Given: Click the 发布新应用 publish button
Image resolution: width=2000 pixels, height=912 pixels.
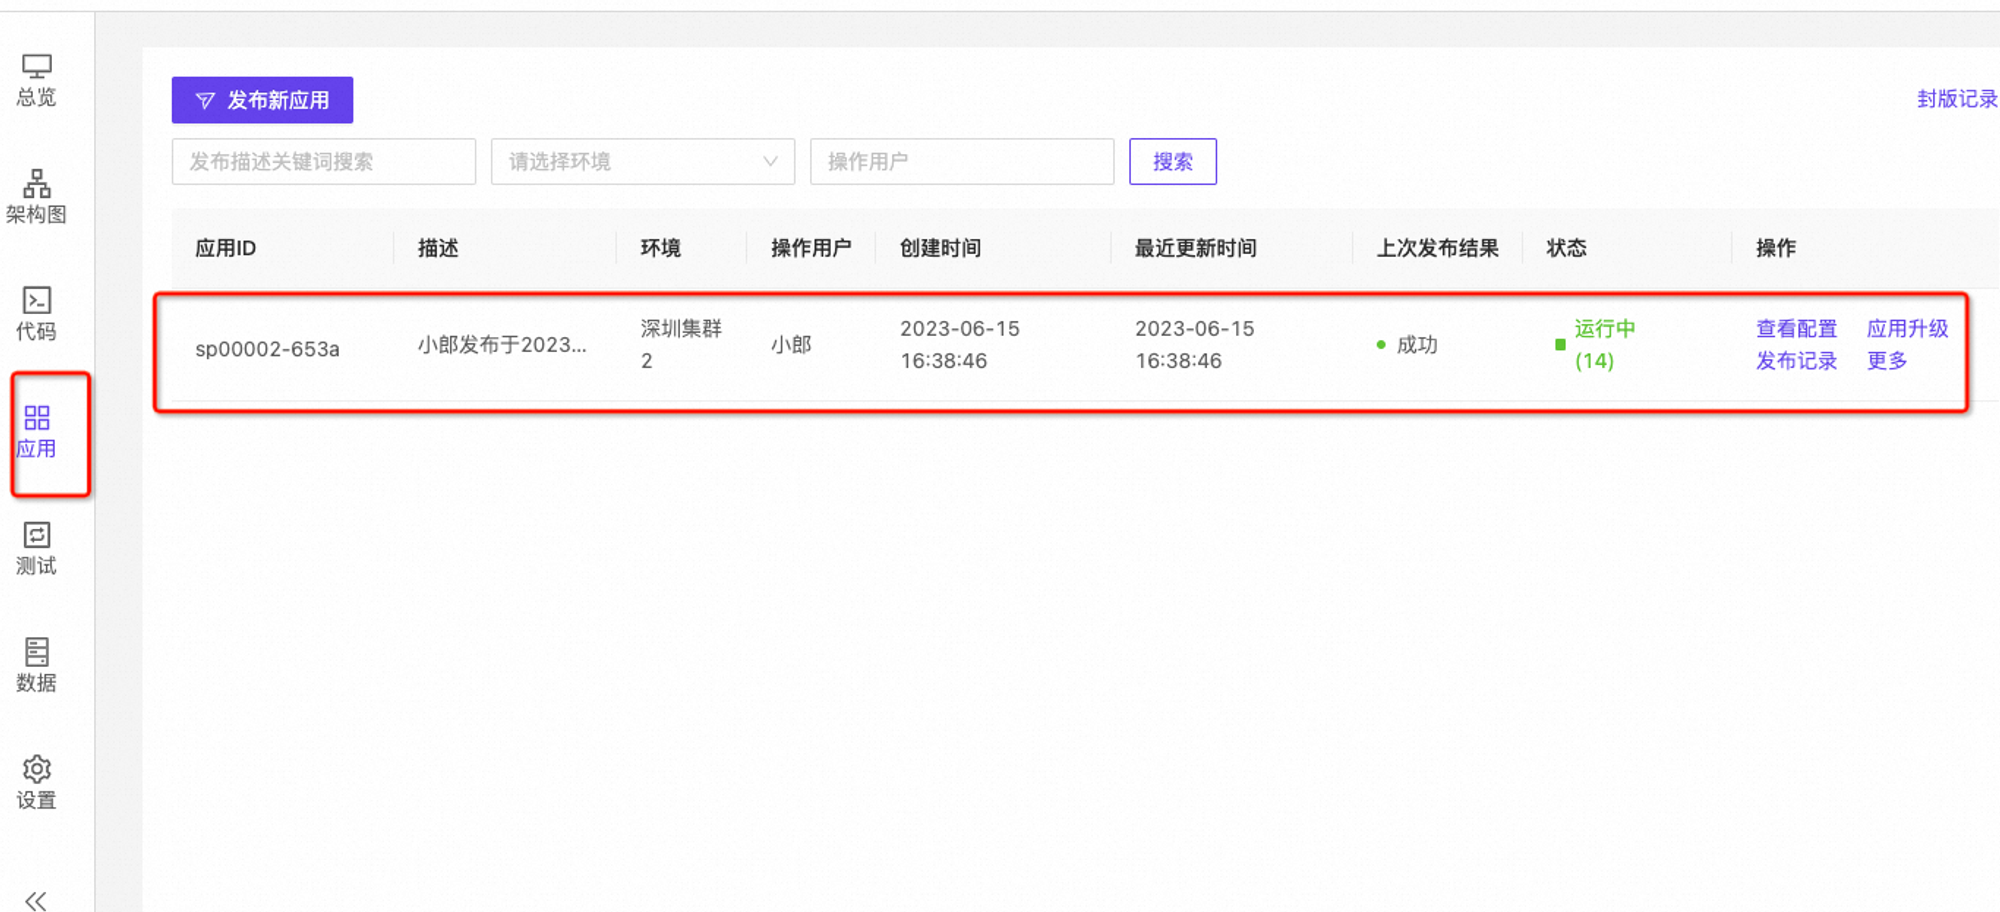Looking at the screenshot, I should (x=262, y=100).
